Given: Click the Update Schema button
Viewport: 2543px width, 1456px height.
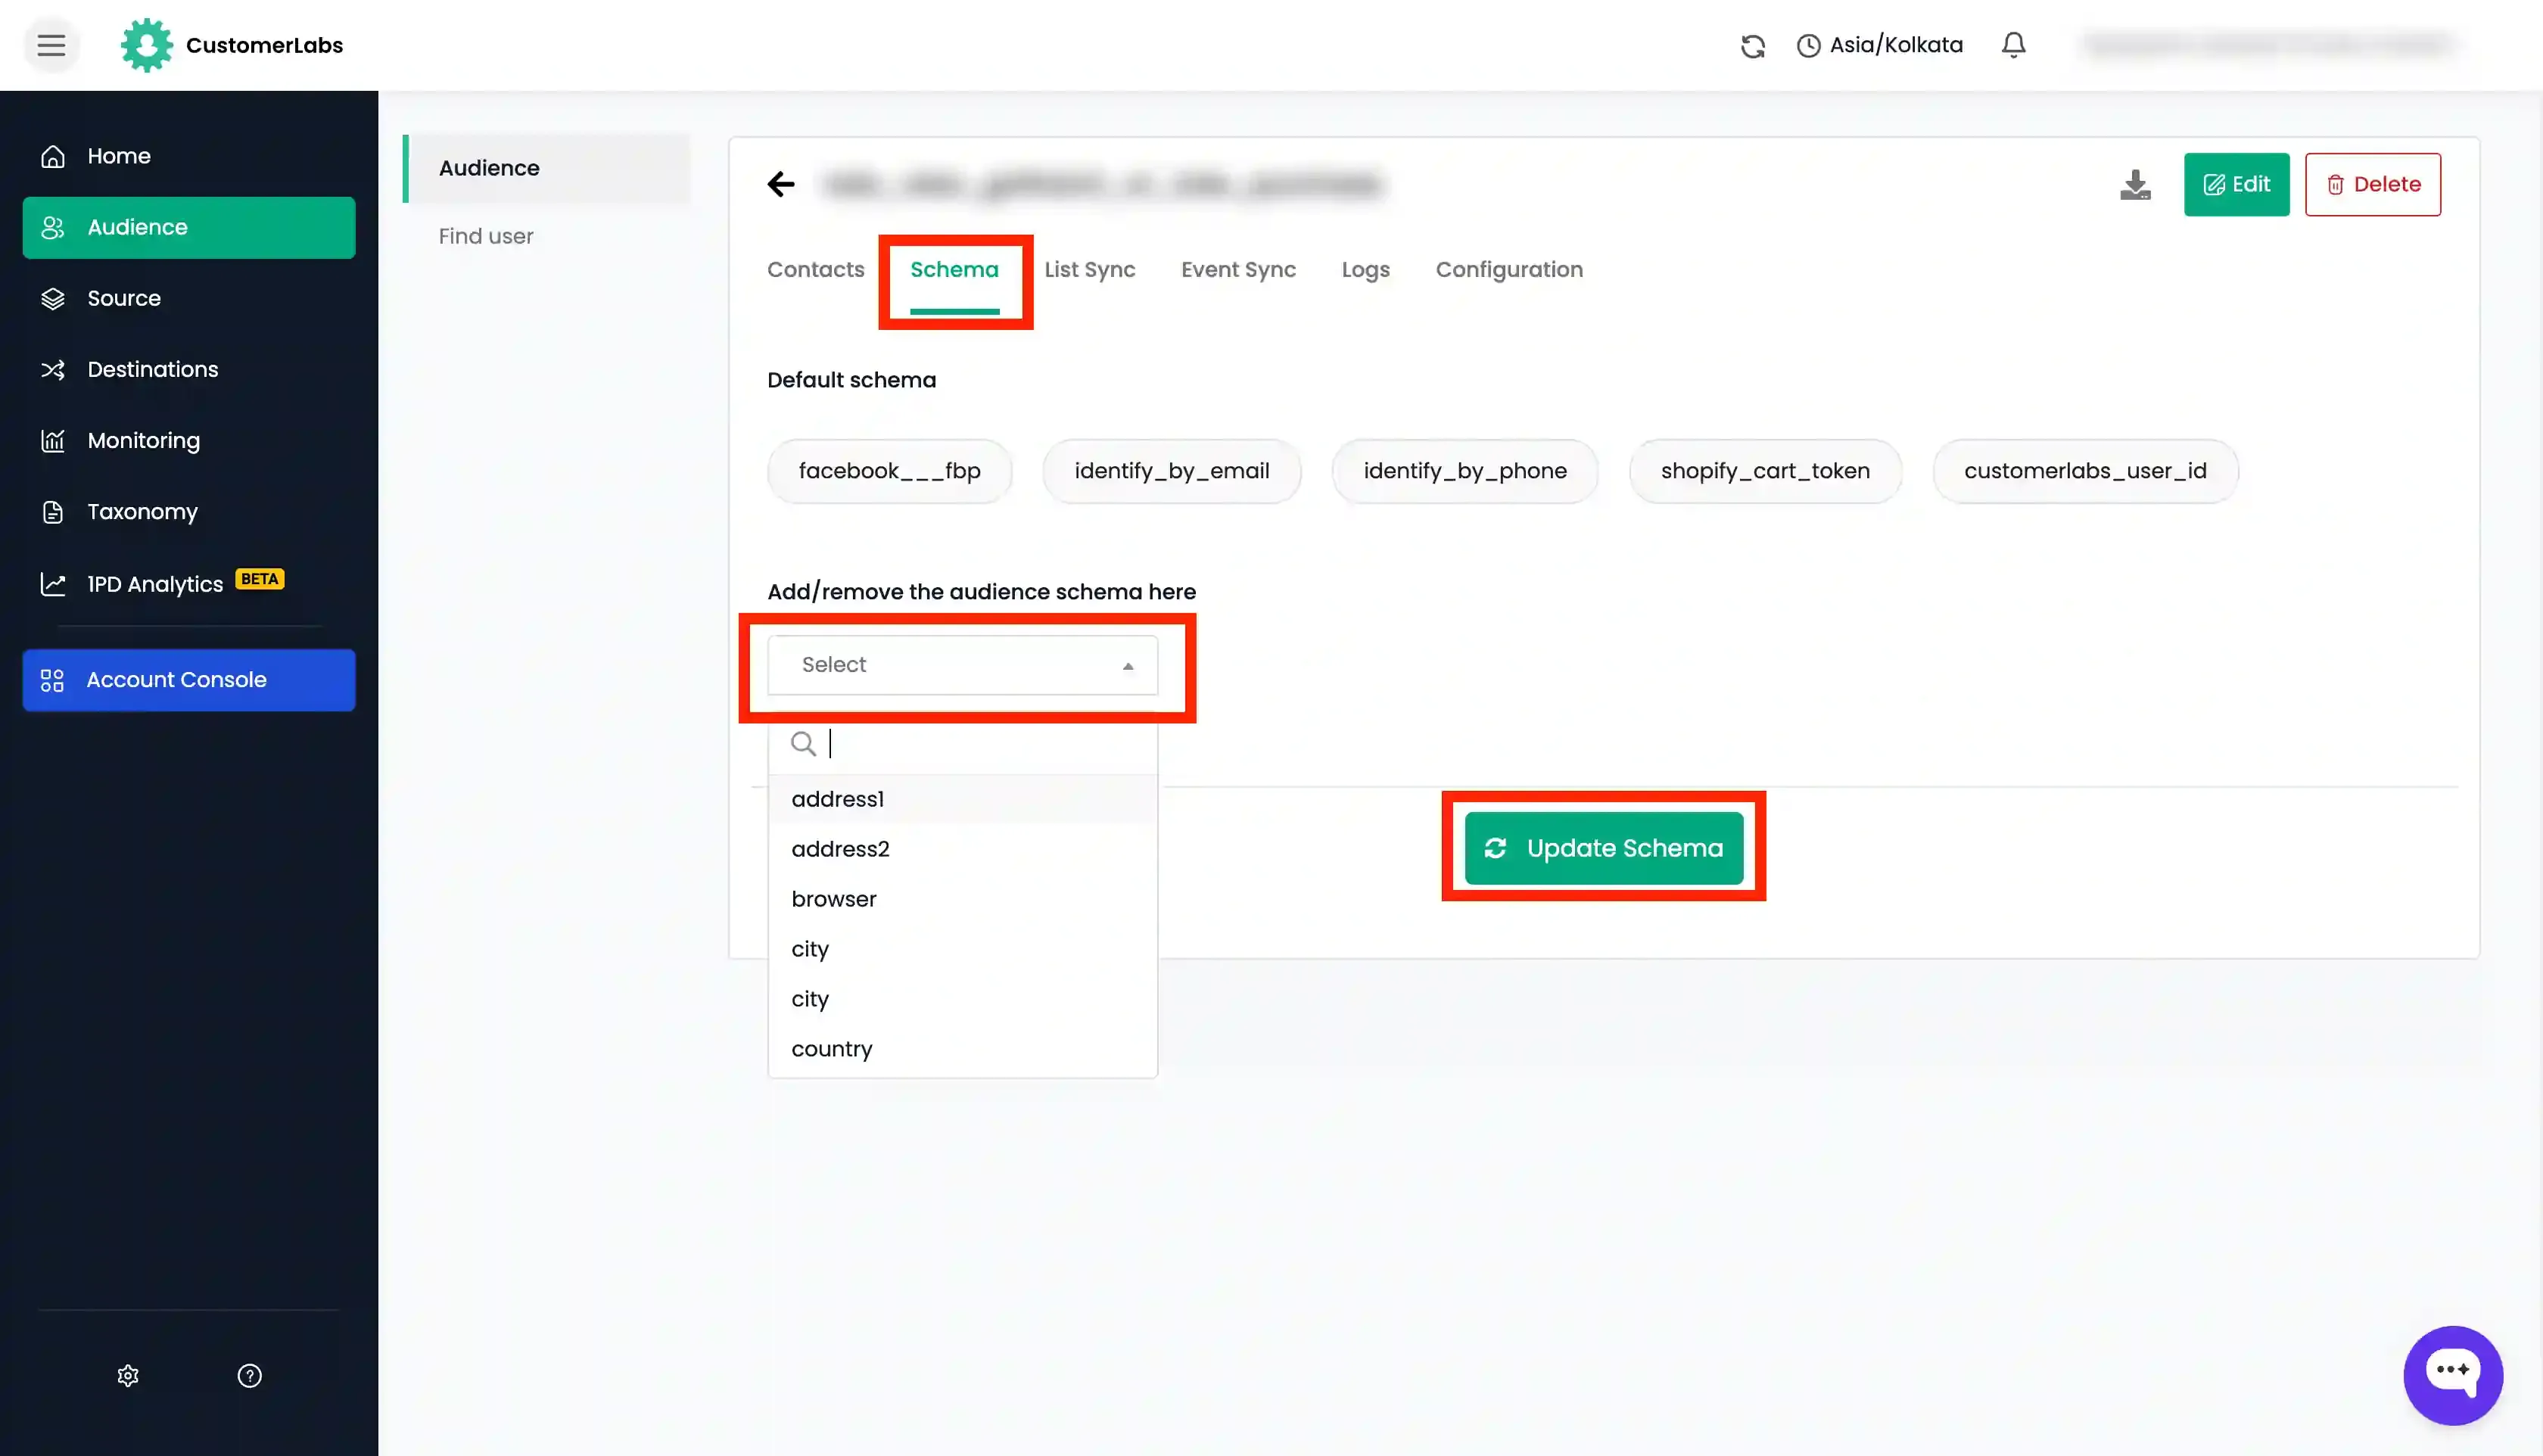Looking at the screenshot, I should click(1604, 848).
